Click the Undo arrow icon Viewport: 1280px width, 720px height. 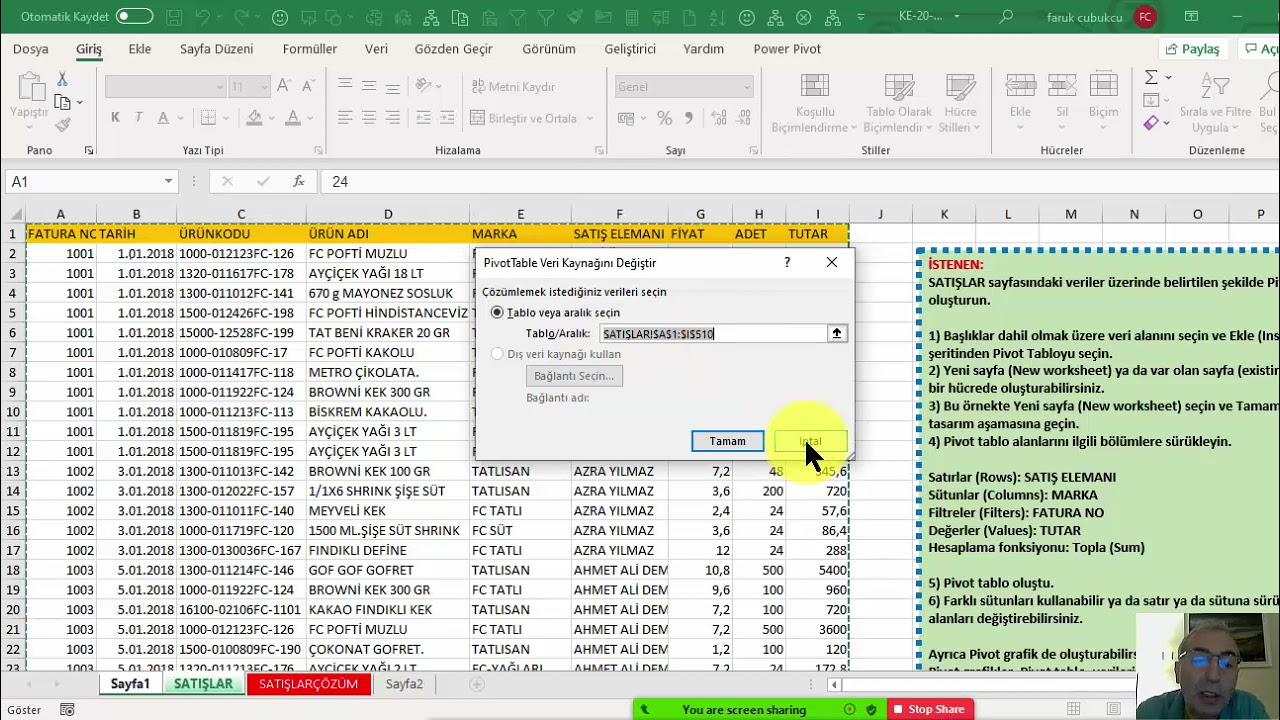tap(204, 17)
